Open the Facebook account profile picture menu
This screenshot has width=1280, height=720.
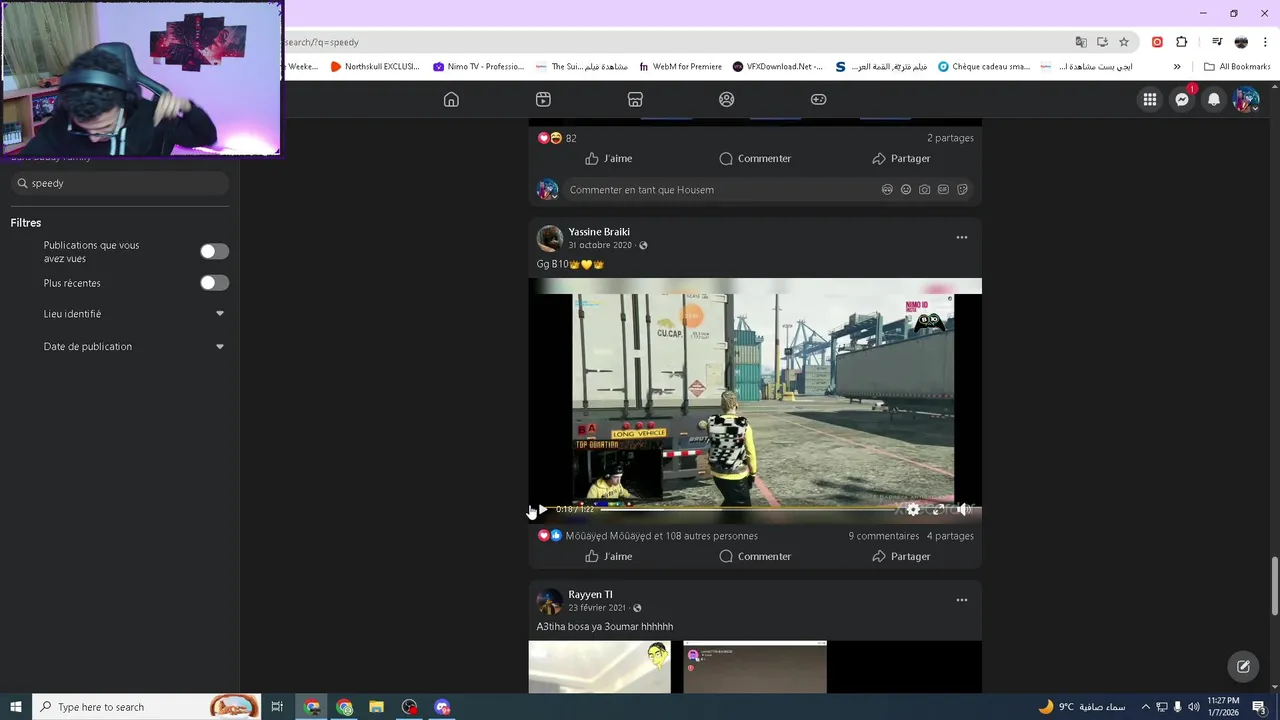1246,99
